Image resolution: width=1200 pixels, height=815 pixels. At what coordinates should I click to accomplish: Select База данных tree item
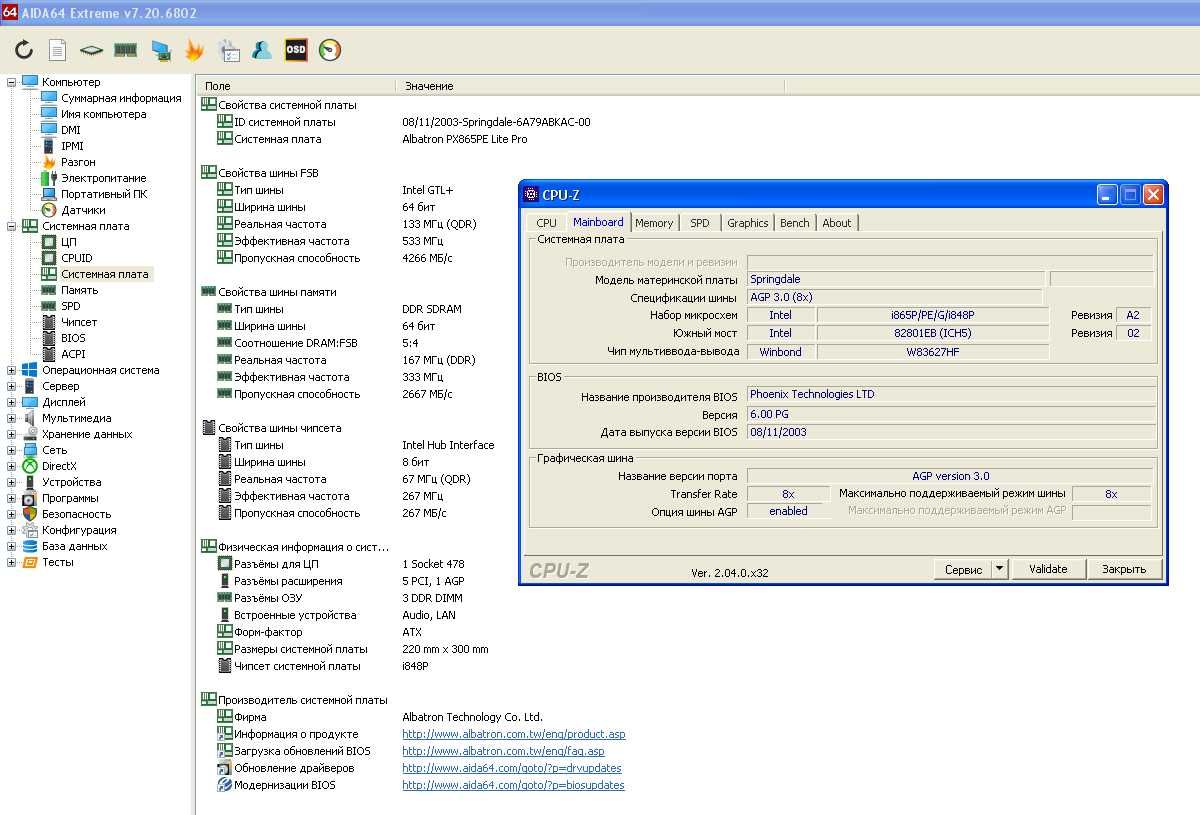pyautogui.click(x=74, y=546)
